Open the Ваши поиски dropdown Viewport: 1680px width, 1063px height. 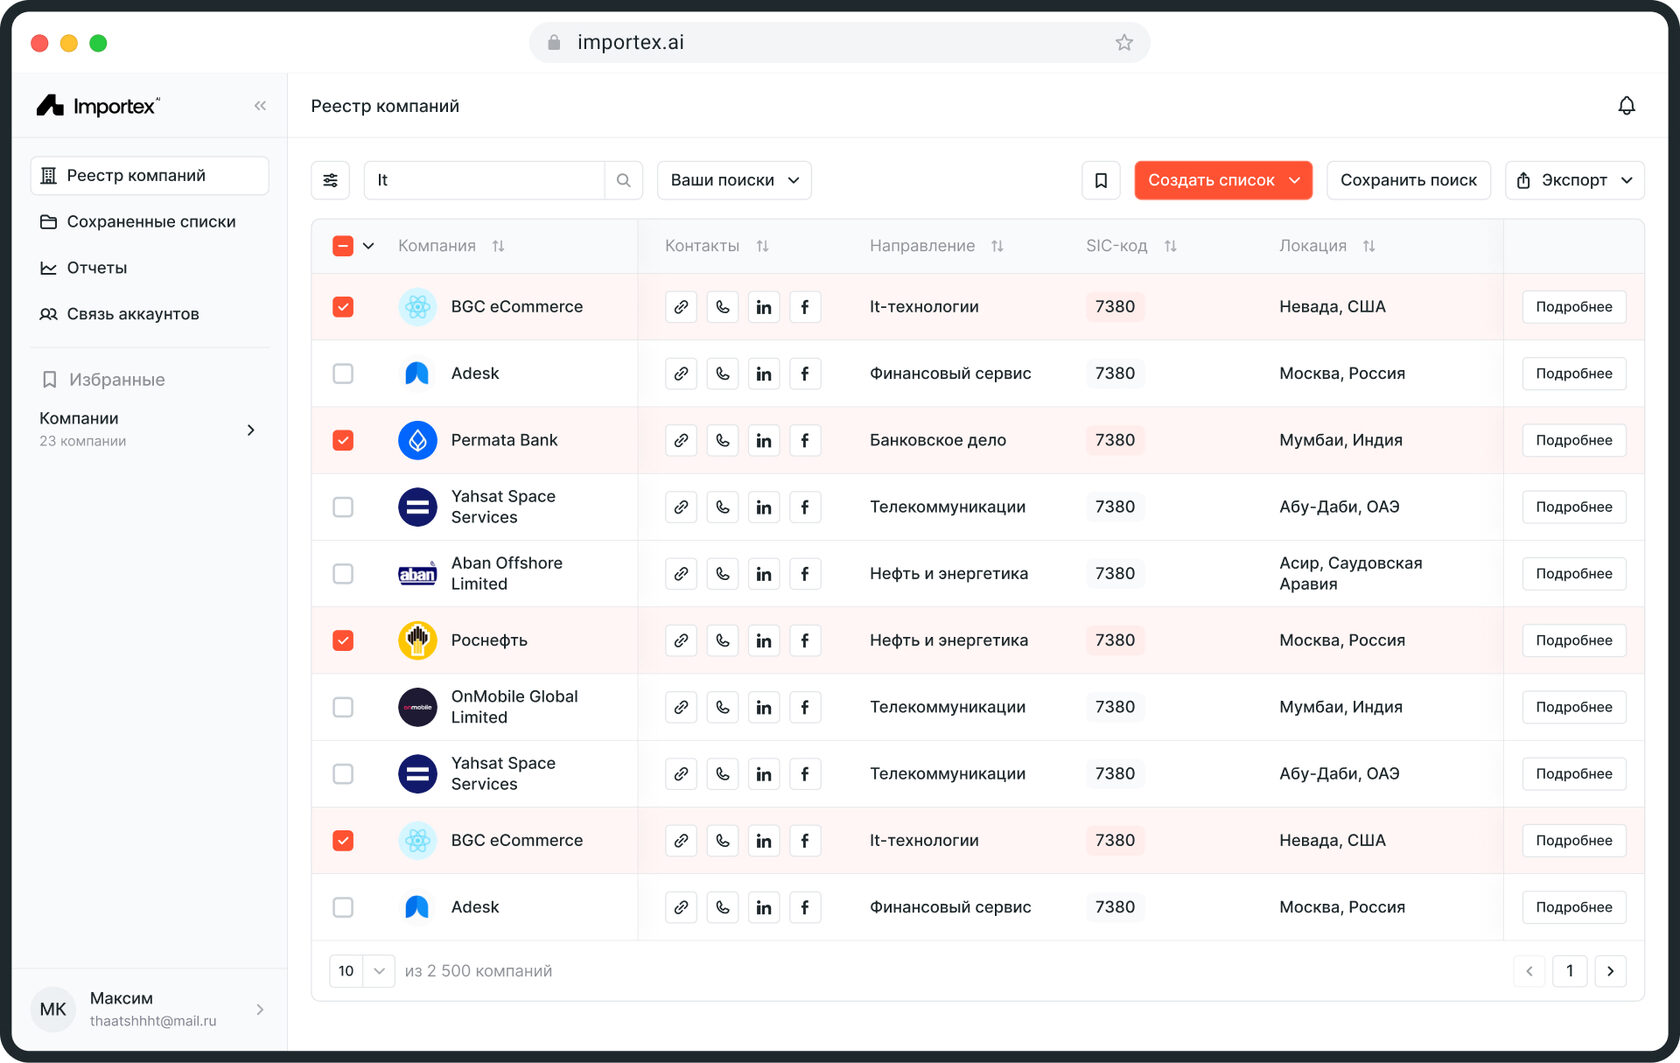[734, 180]
